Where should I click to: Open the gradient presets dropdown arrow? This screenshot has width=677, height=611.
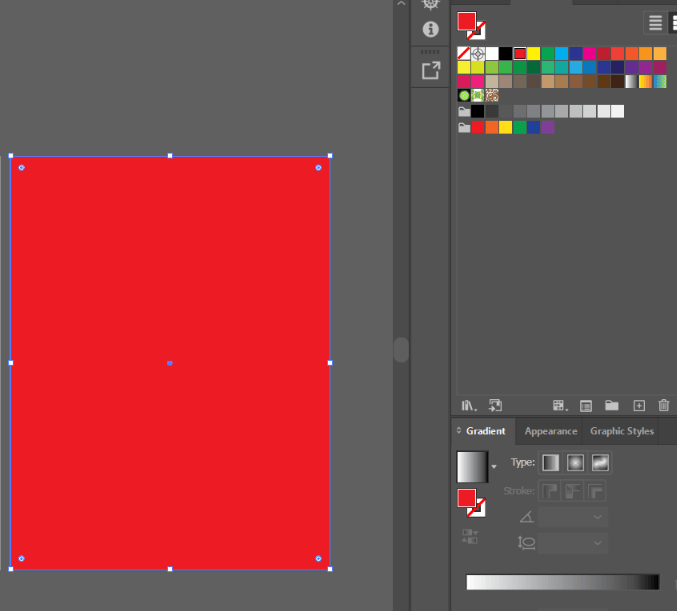(494, 467)
